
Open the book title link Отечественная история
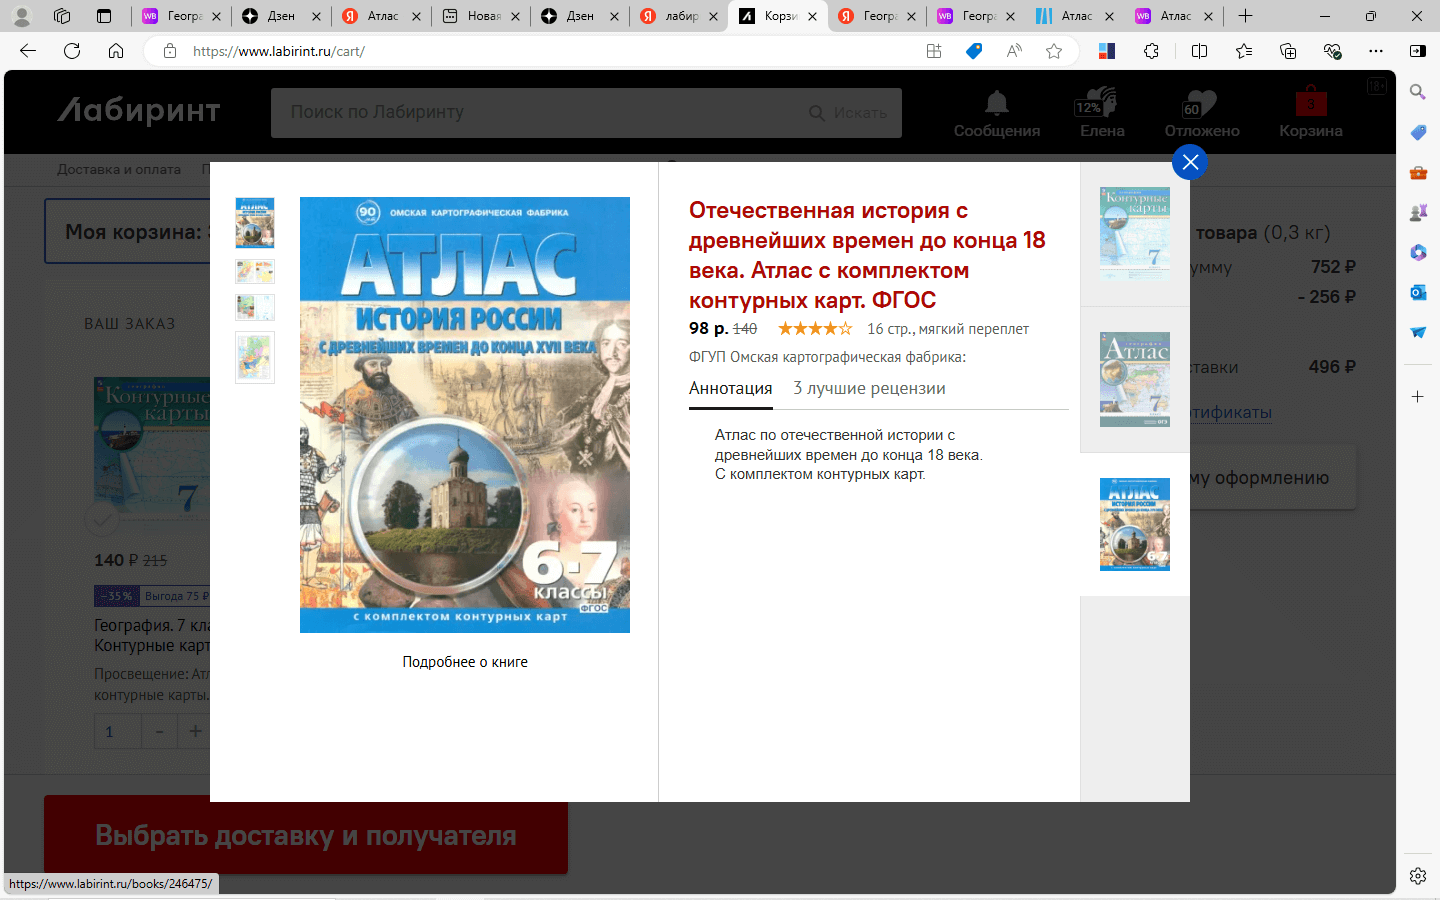click(867, 255)
